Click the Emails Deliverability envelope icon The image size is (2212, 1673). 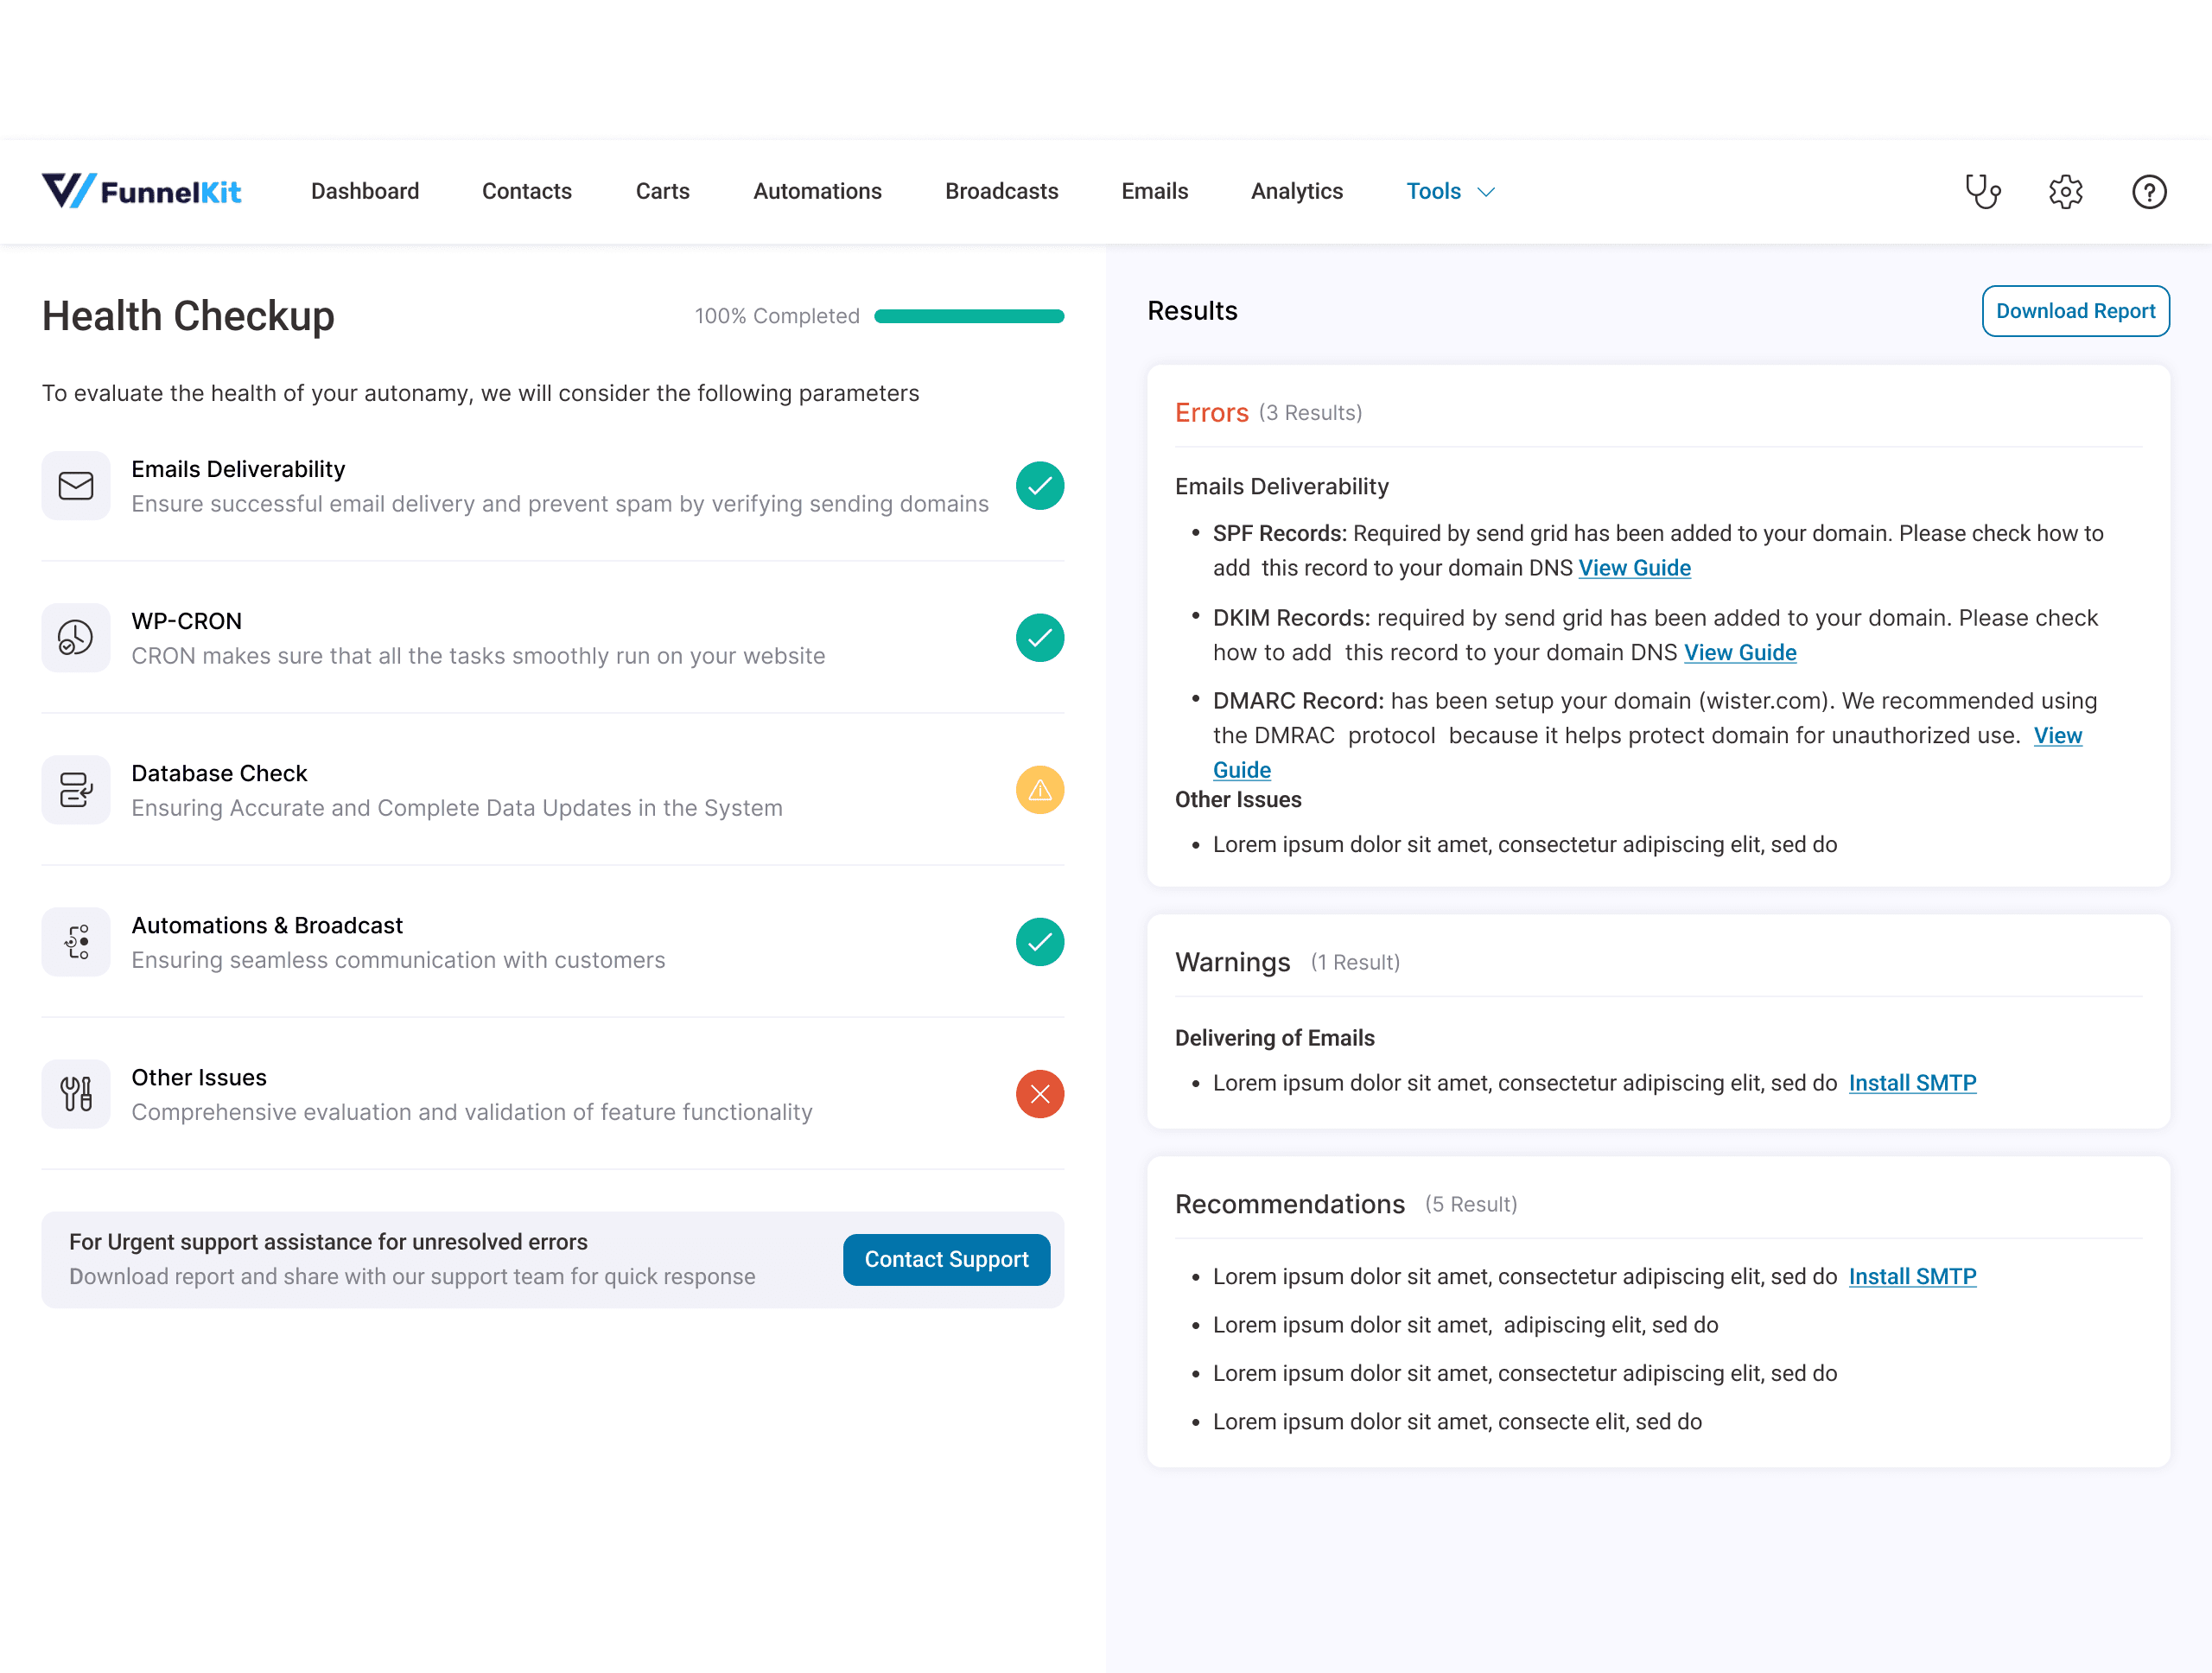(76, 486)
